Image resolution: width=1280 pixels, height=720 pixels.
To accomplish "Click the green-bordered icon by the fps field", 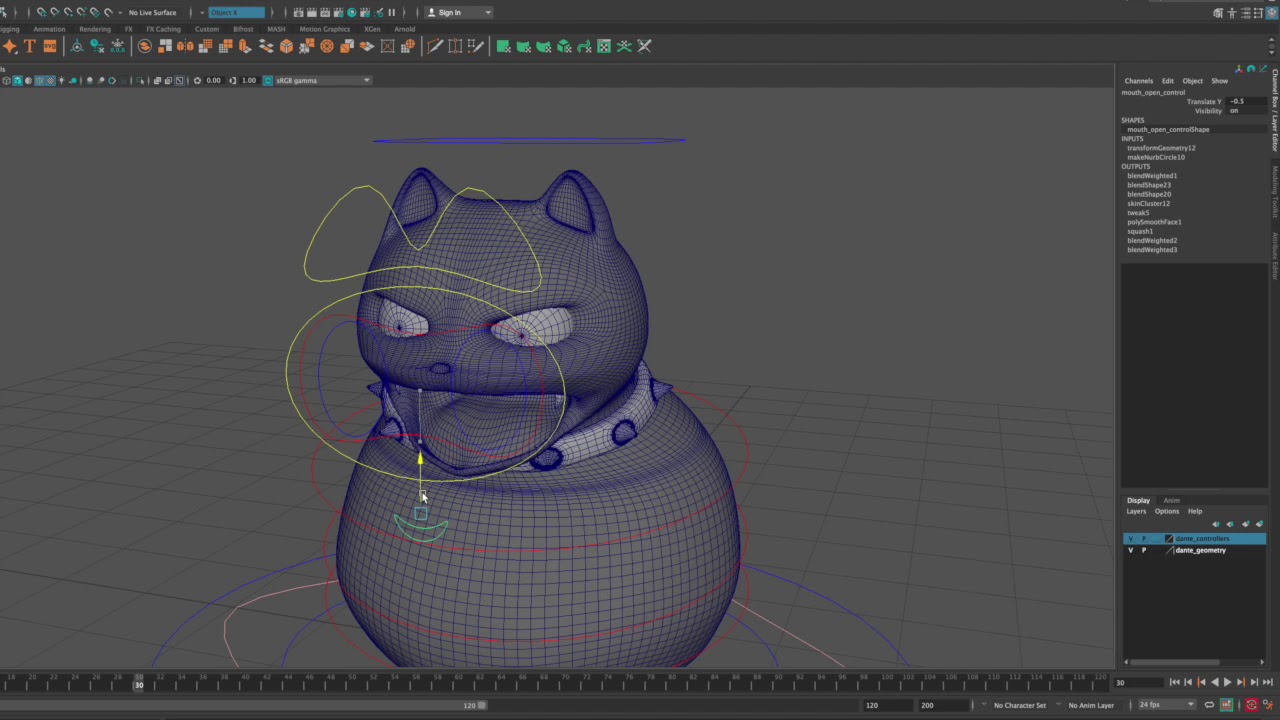I will pyautogui.click(x=1226, y=705).
